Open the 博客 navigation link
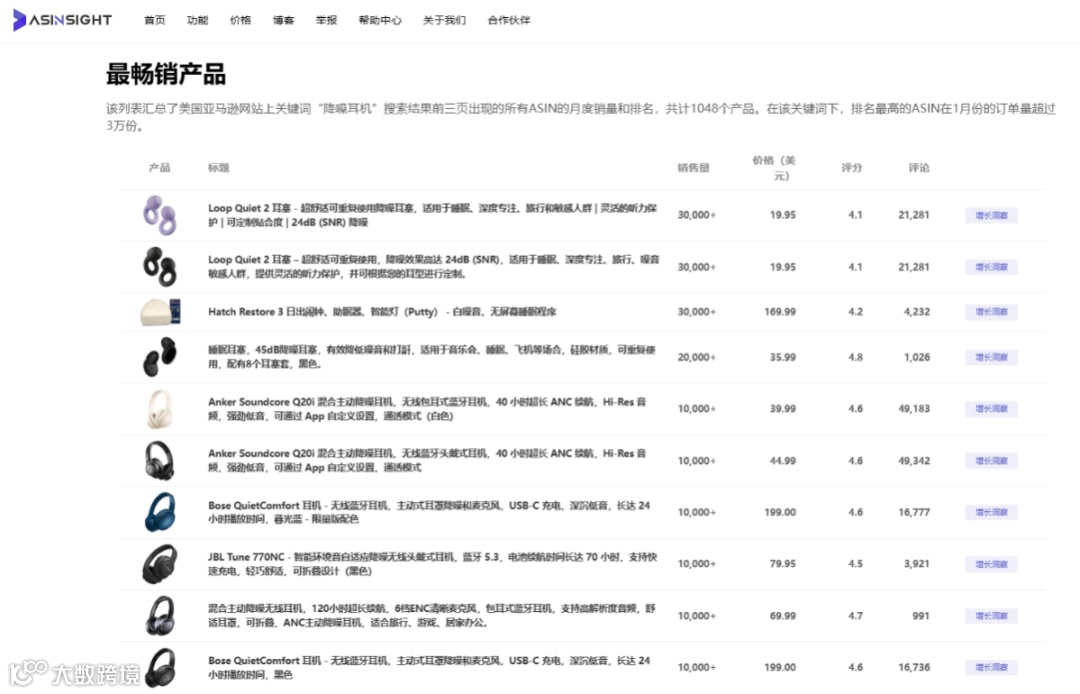This screenshot has height=694, width=1080. pyautogui.click(x=283, y=20)
